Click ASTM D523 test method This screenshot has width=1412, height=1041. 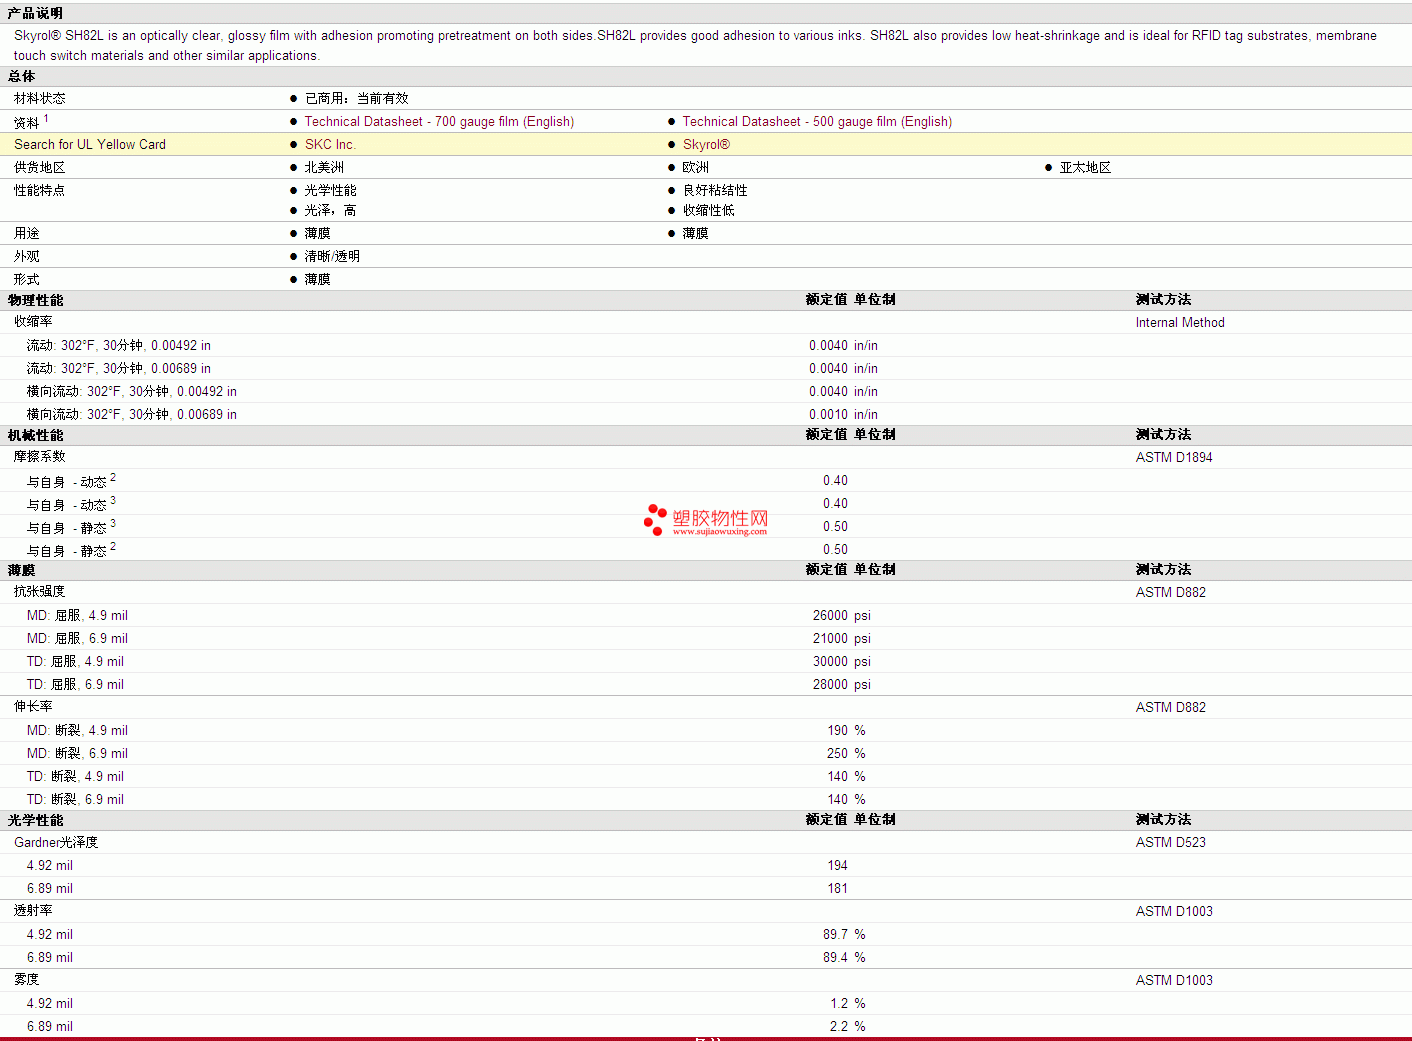point(1171,842)
